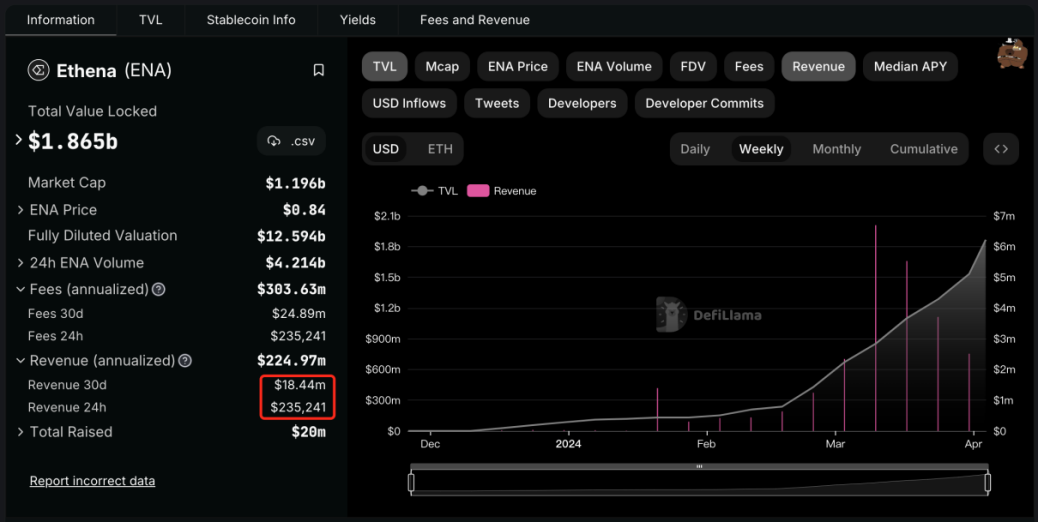Click Report incorrect data link
Viewport: 1038px width, 522px height.
92,481
